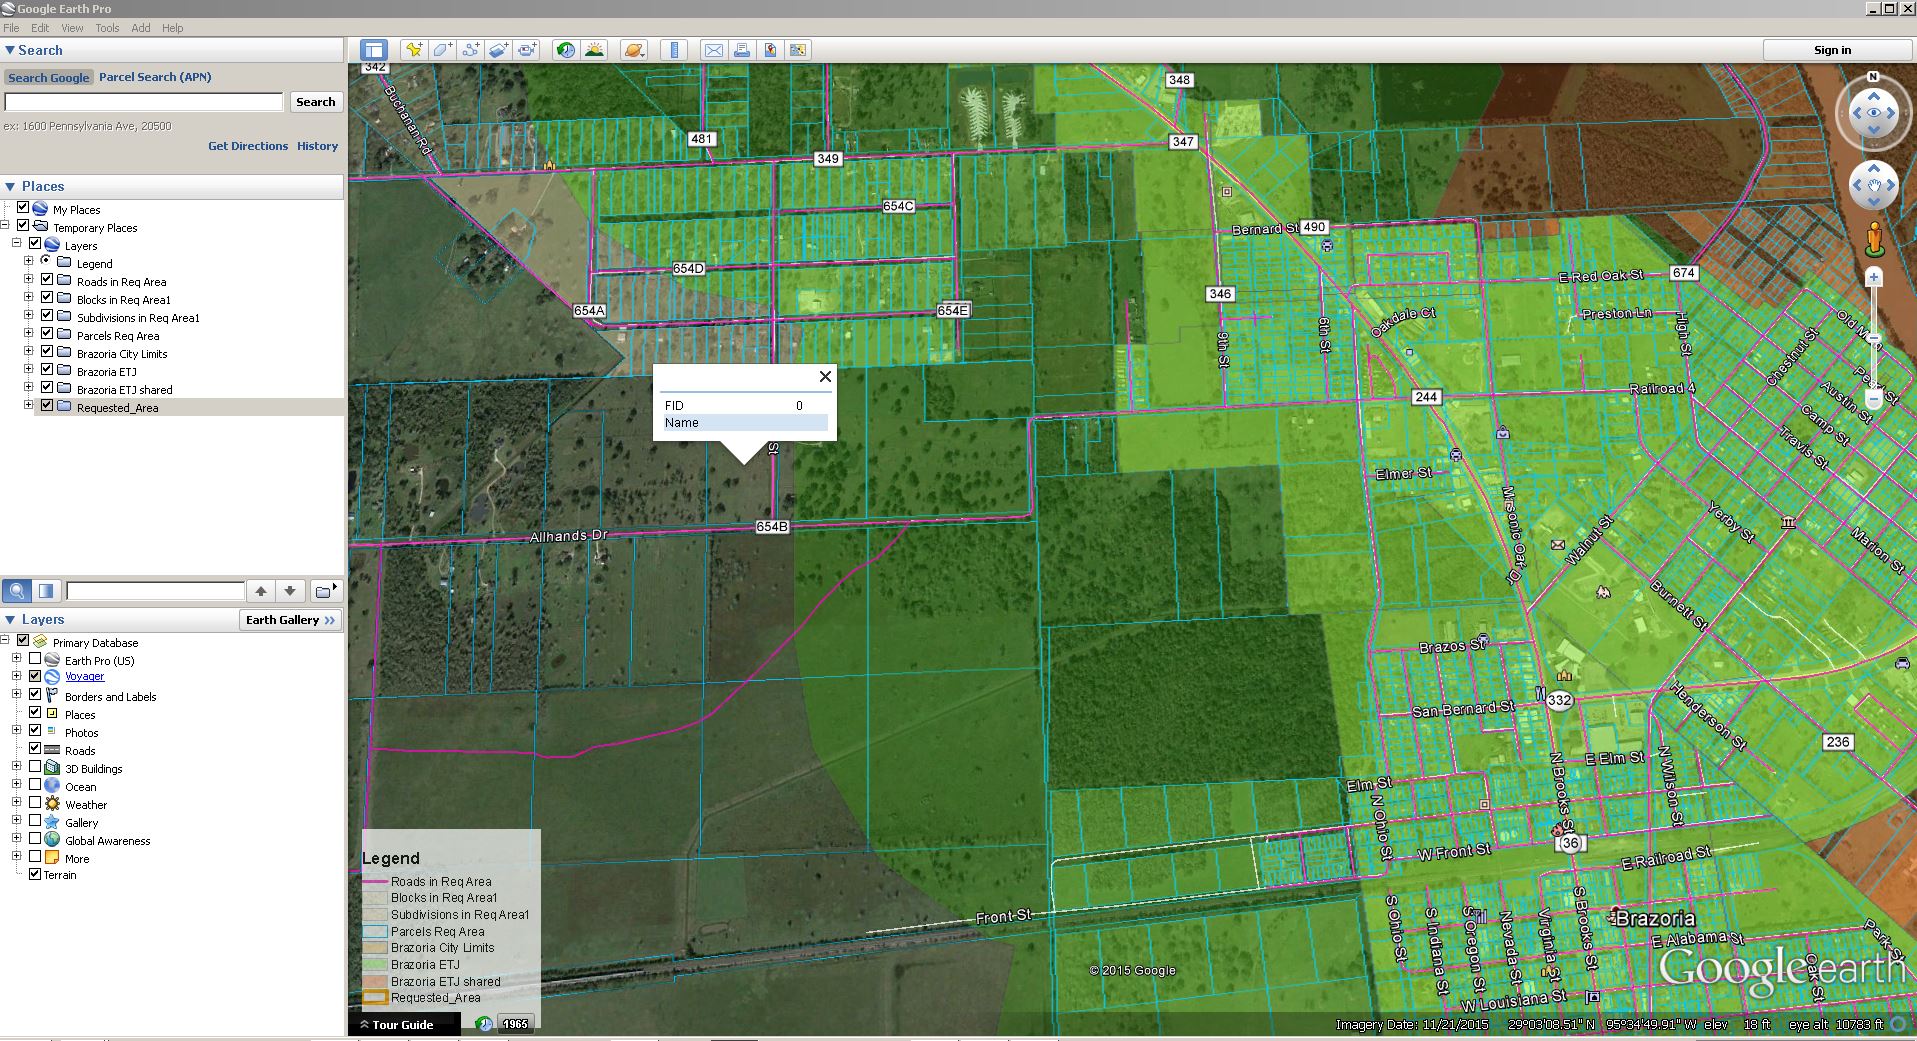Open the Ruler measurement tool

tap(676, 48)
